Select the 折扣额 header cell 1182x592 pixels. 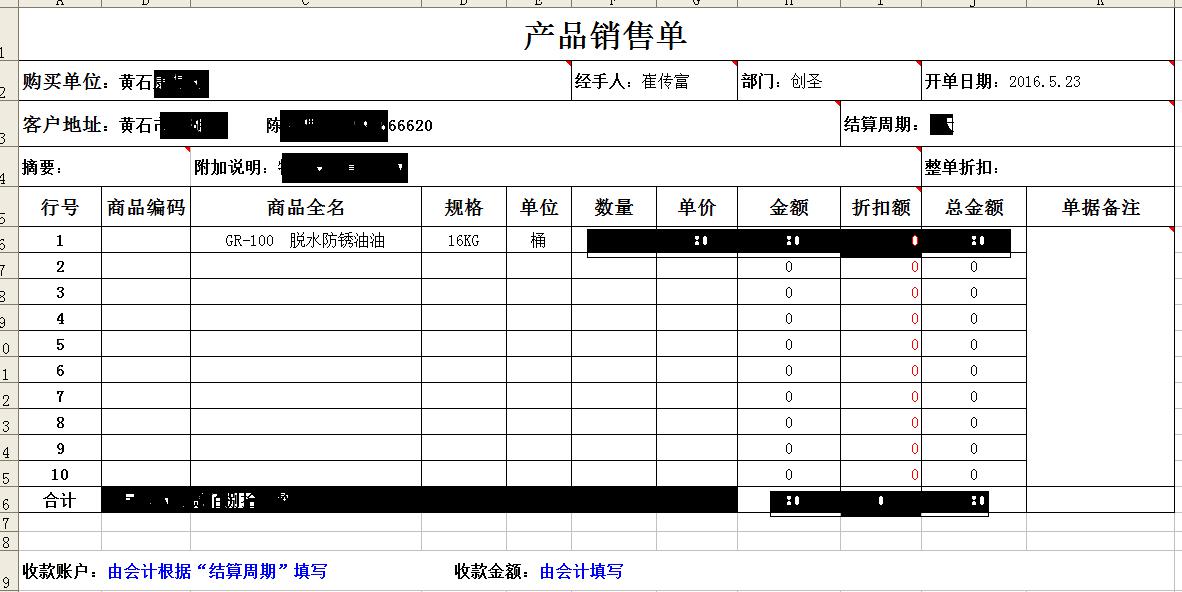coord(880,208)
